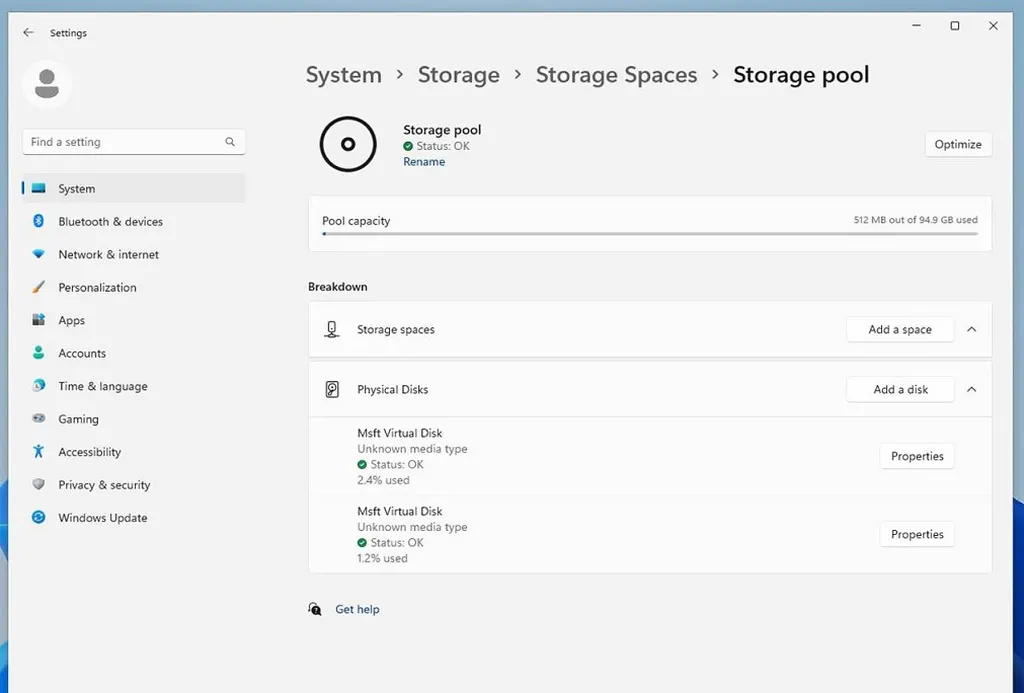Click the Accessibility icon in sidebar
Screen dimensions: 1024x693
coord(38,452)
